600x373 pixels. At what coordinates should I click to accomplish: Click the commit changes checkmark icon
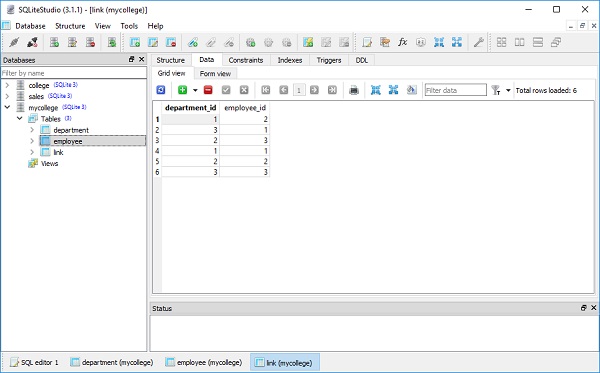[x=226, y=90]
